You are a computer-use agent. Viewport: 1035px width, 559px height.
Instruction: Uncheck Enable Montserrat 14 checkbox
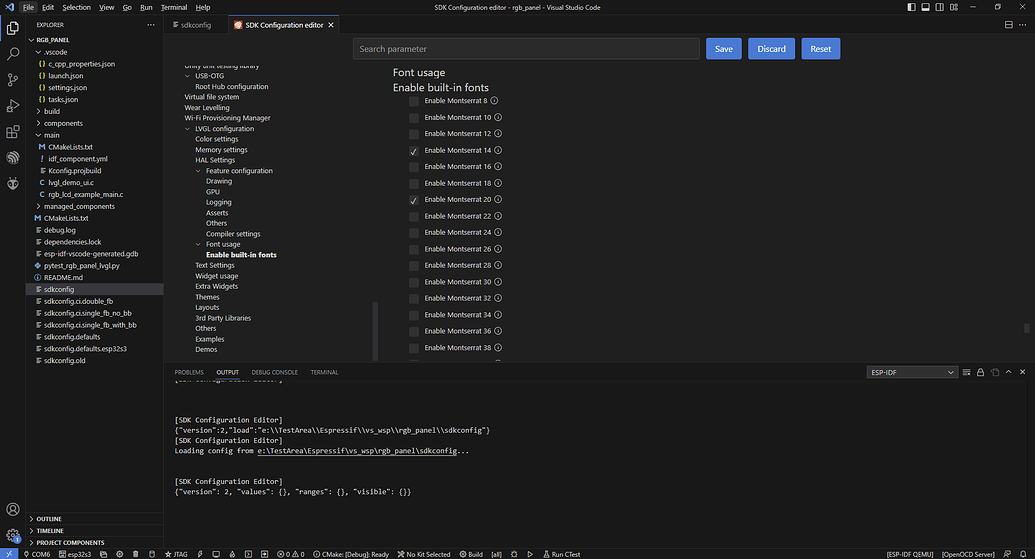414,150
